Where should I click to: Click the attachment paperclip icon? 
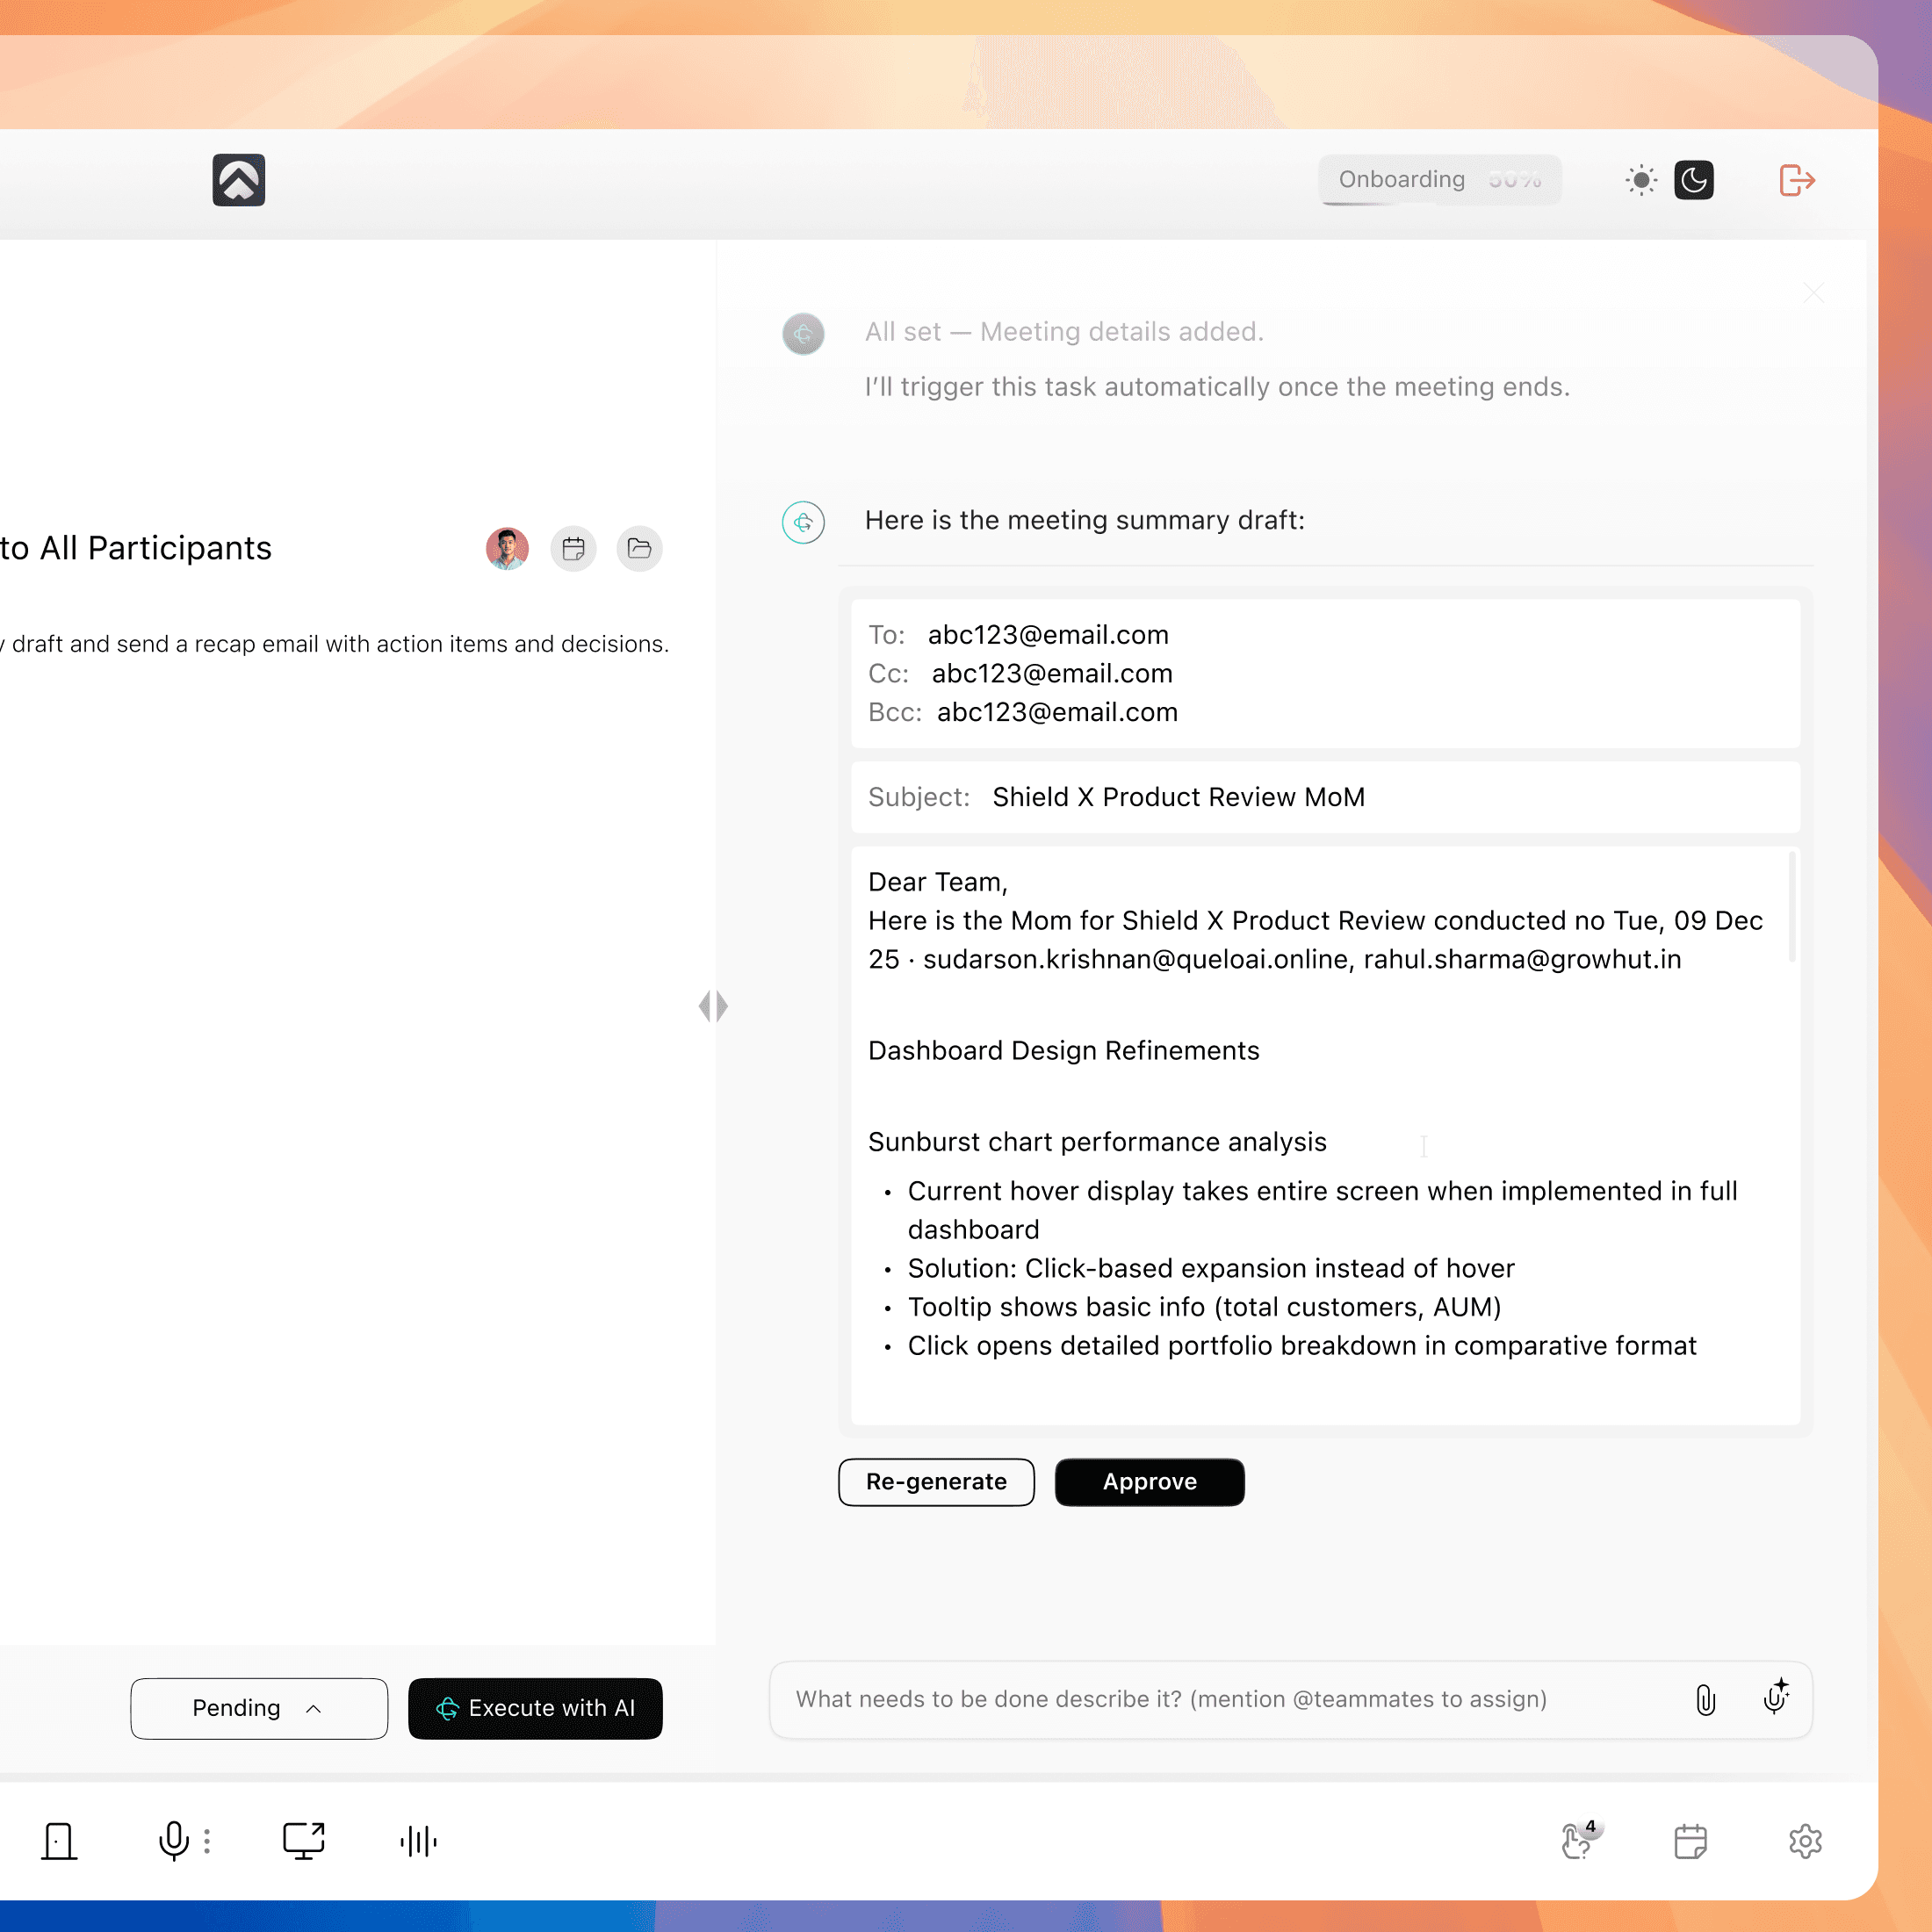(x=1705, y=1699)
